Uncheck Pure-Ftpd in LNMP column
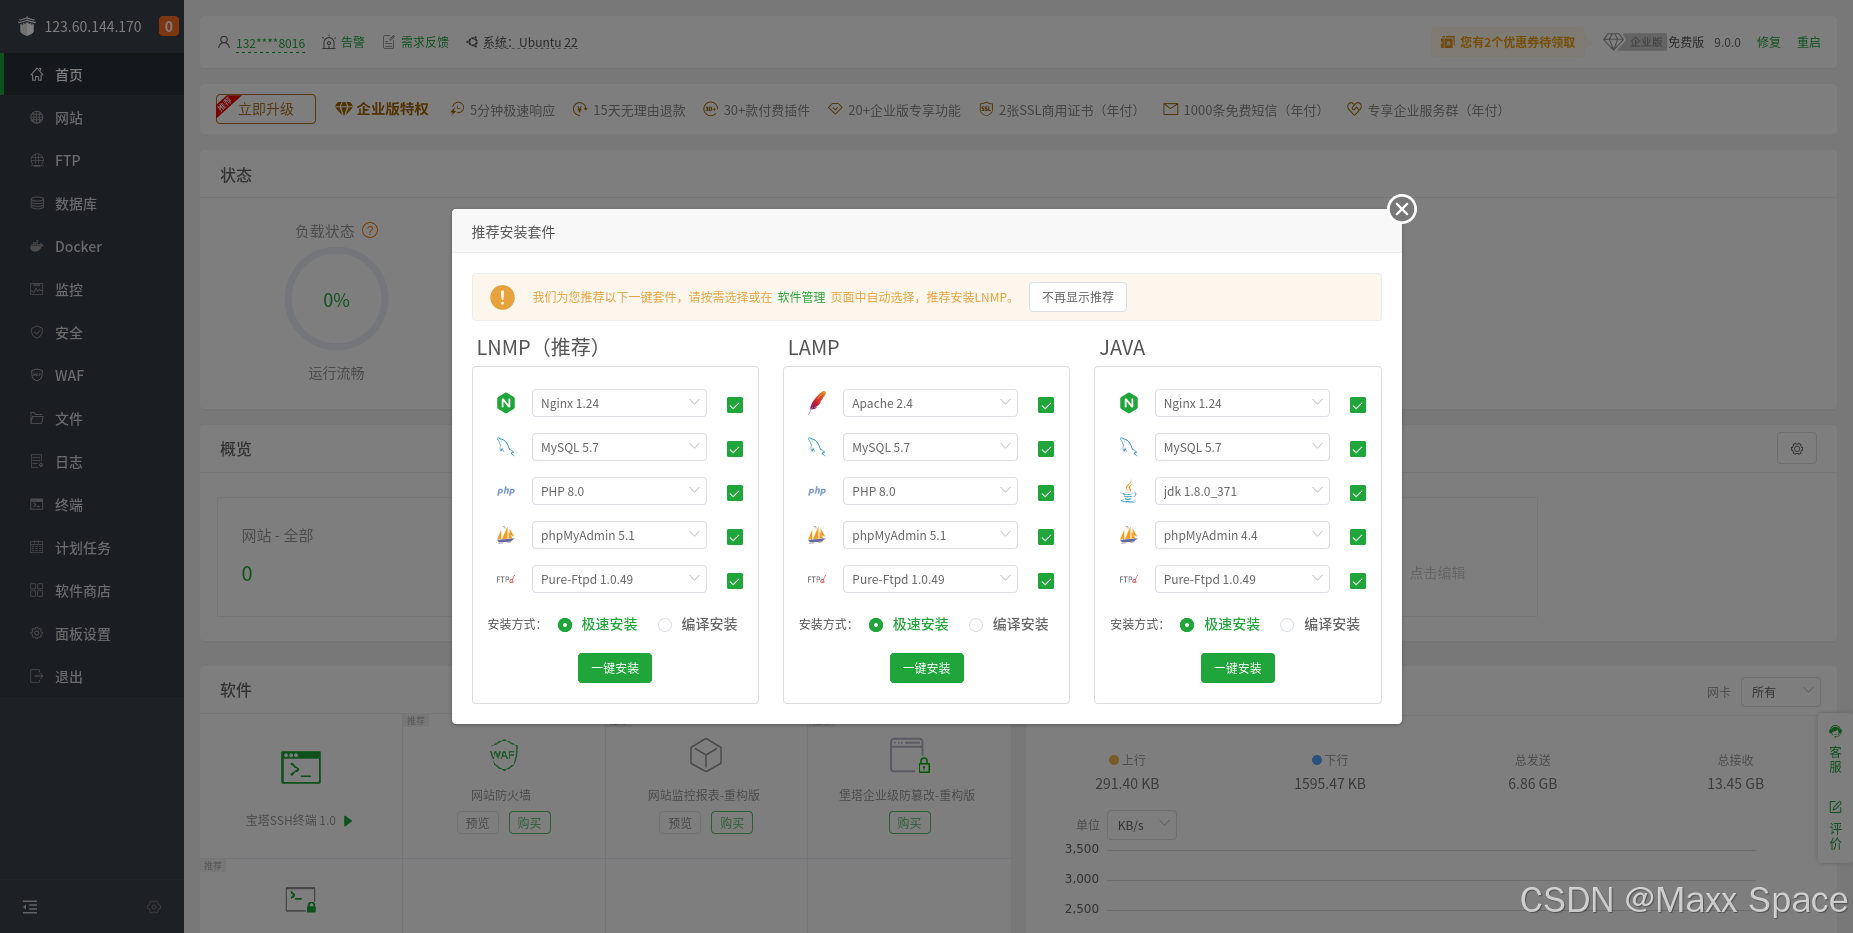 click(x=735, y=581)
